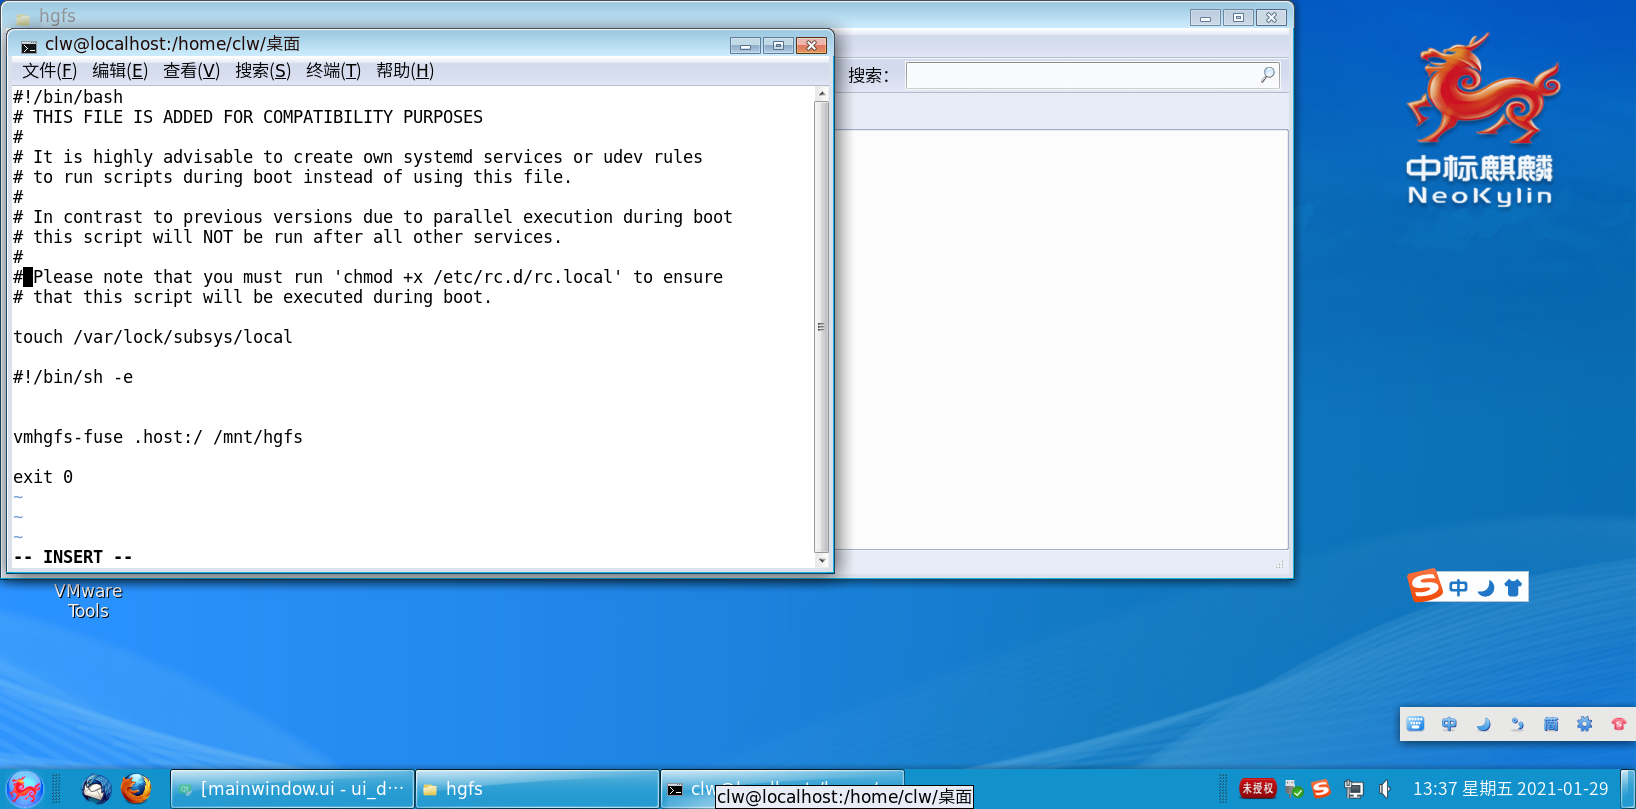Maximize the terminal window
Screen dimensions: 1636x809
click(x=778, y=45)
